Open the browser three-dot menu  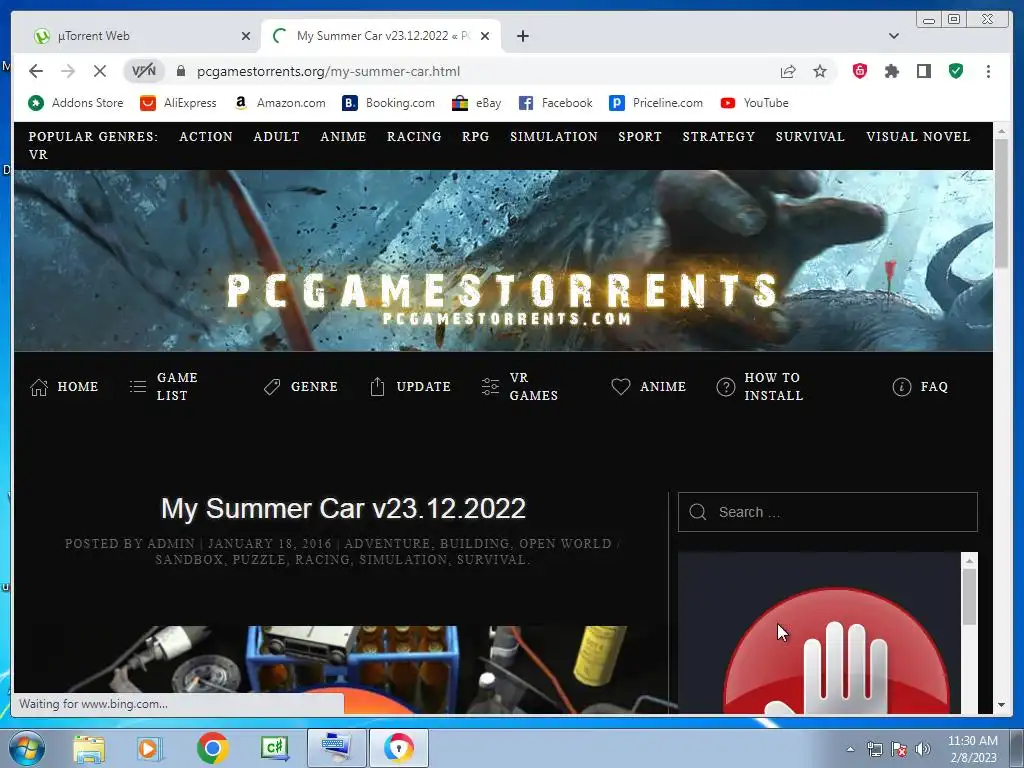point(988,71)
